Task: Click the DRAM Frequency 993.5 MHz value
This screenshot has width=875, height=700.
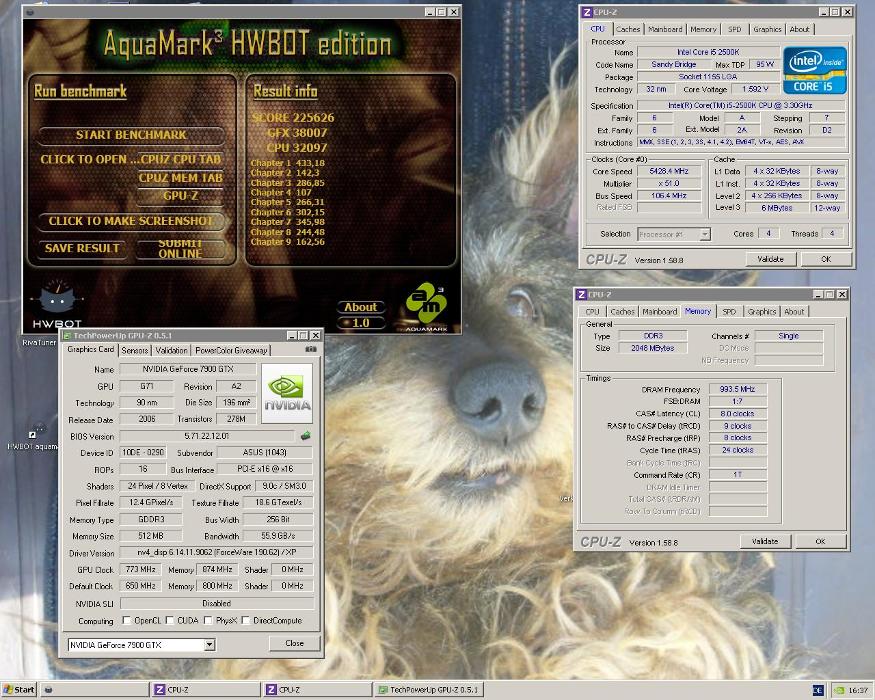Action: tap(737, 389)
